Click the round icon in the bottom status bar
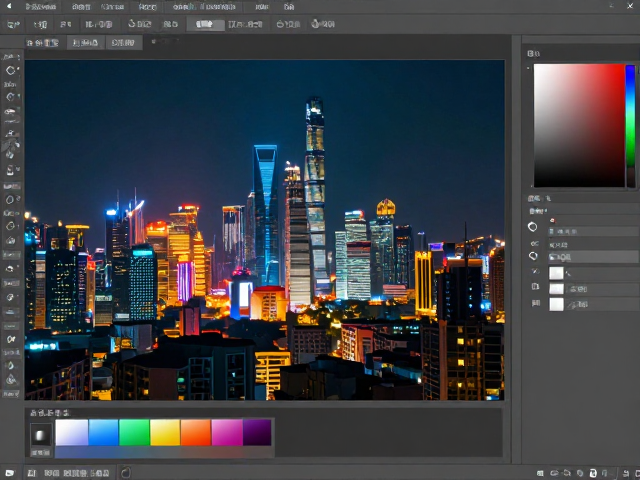640x480 pixels. [x=126, y=473]
